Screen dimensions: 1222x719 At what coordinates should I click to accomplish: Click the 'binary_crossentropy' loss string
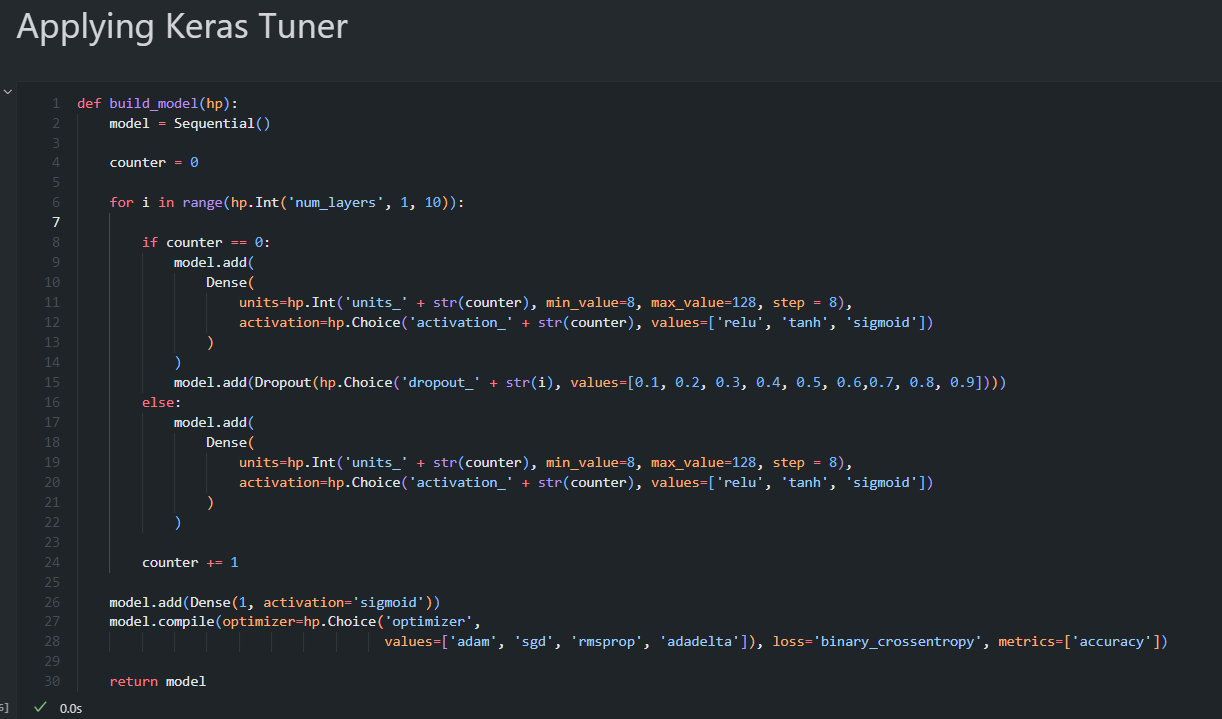[898, 641]
